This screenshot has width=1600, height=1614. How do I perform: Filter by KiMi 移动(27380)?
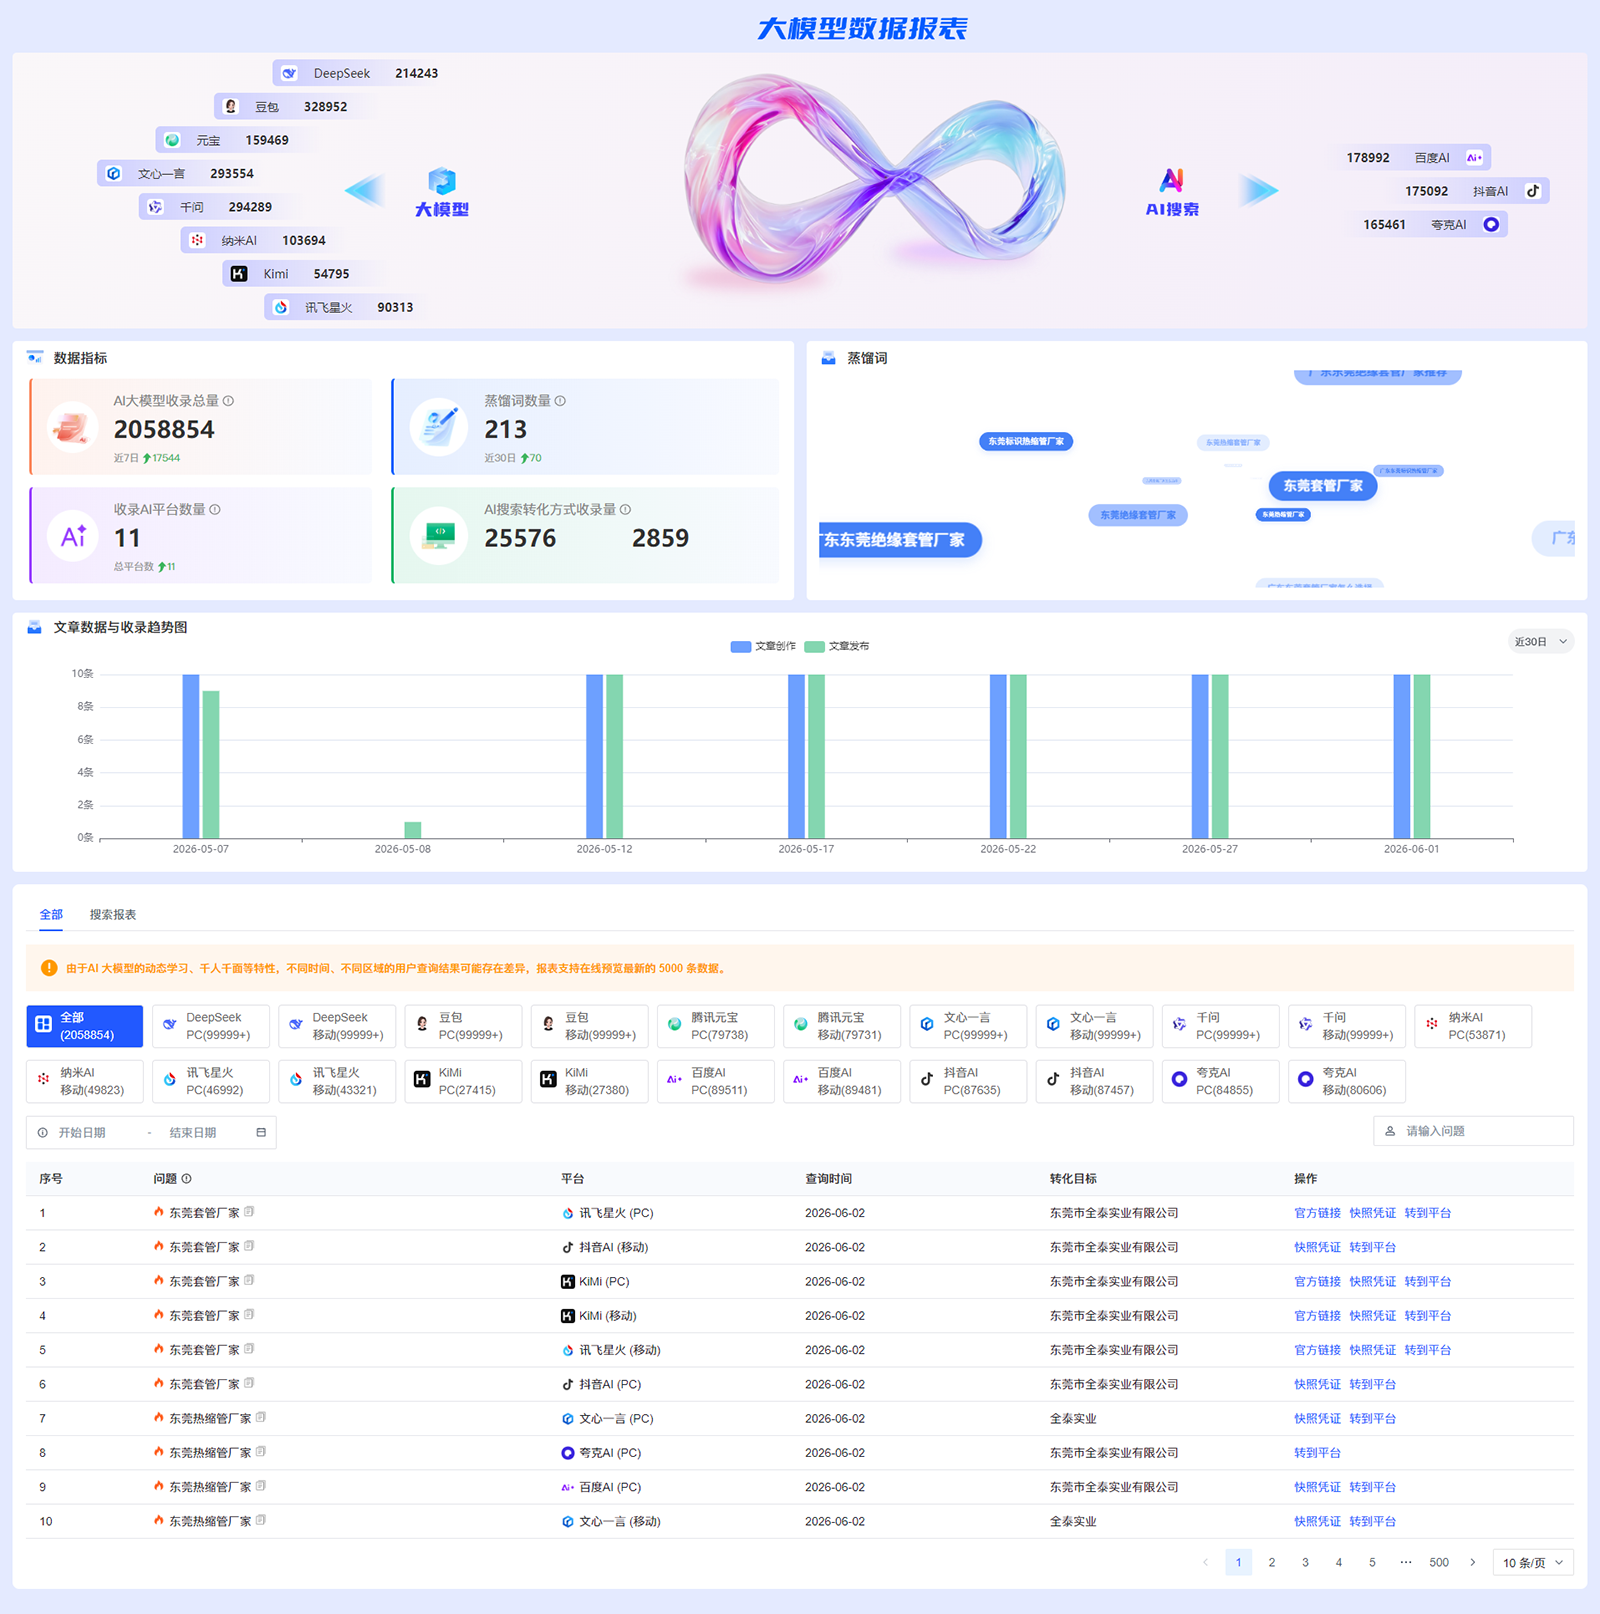[x=590, y=1081]
